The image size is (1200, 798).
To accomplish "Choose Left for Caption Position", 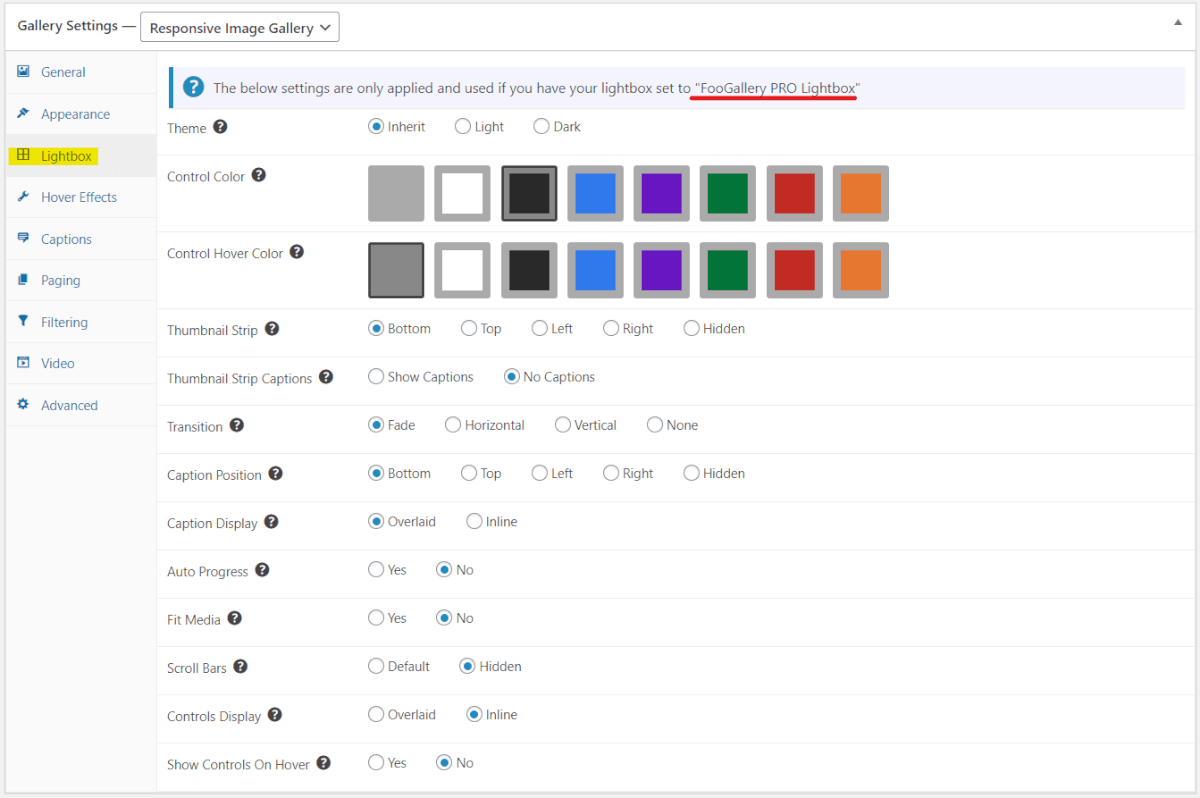I will click(x=540, y=473).
